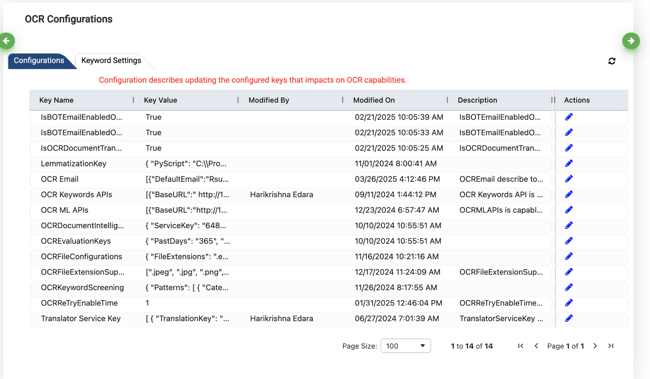Sort by the Modified On column
Viewport: 650px width, 379px height.
[x=374, y=100]
